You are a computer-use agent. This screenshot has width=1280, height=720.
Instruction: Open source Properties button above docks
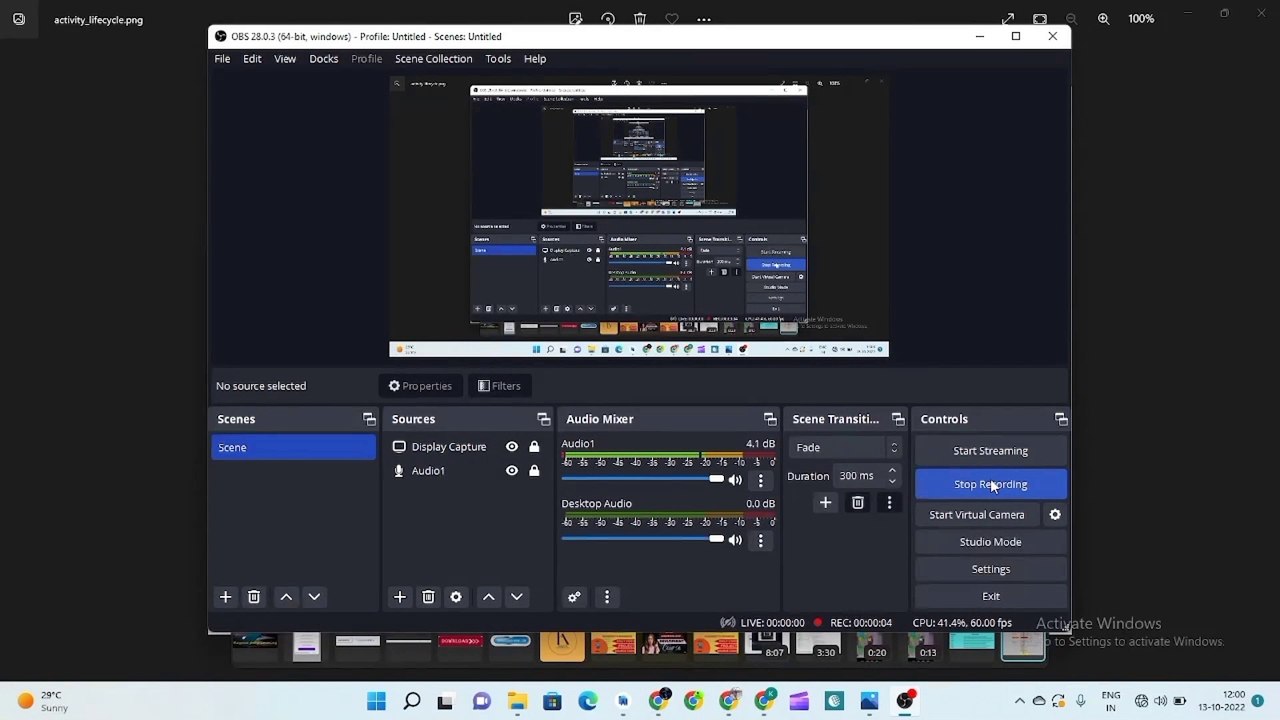420,386
